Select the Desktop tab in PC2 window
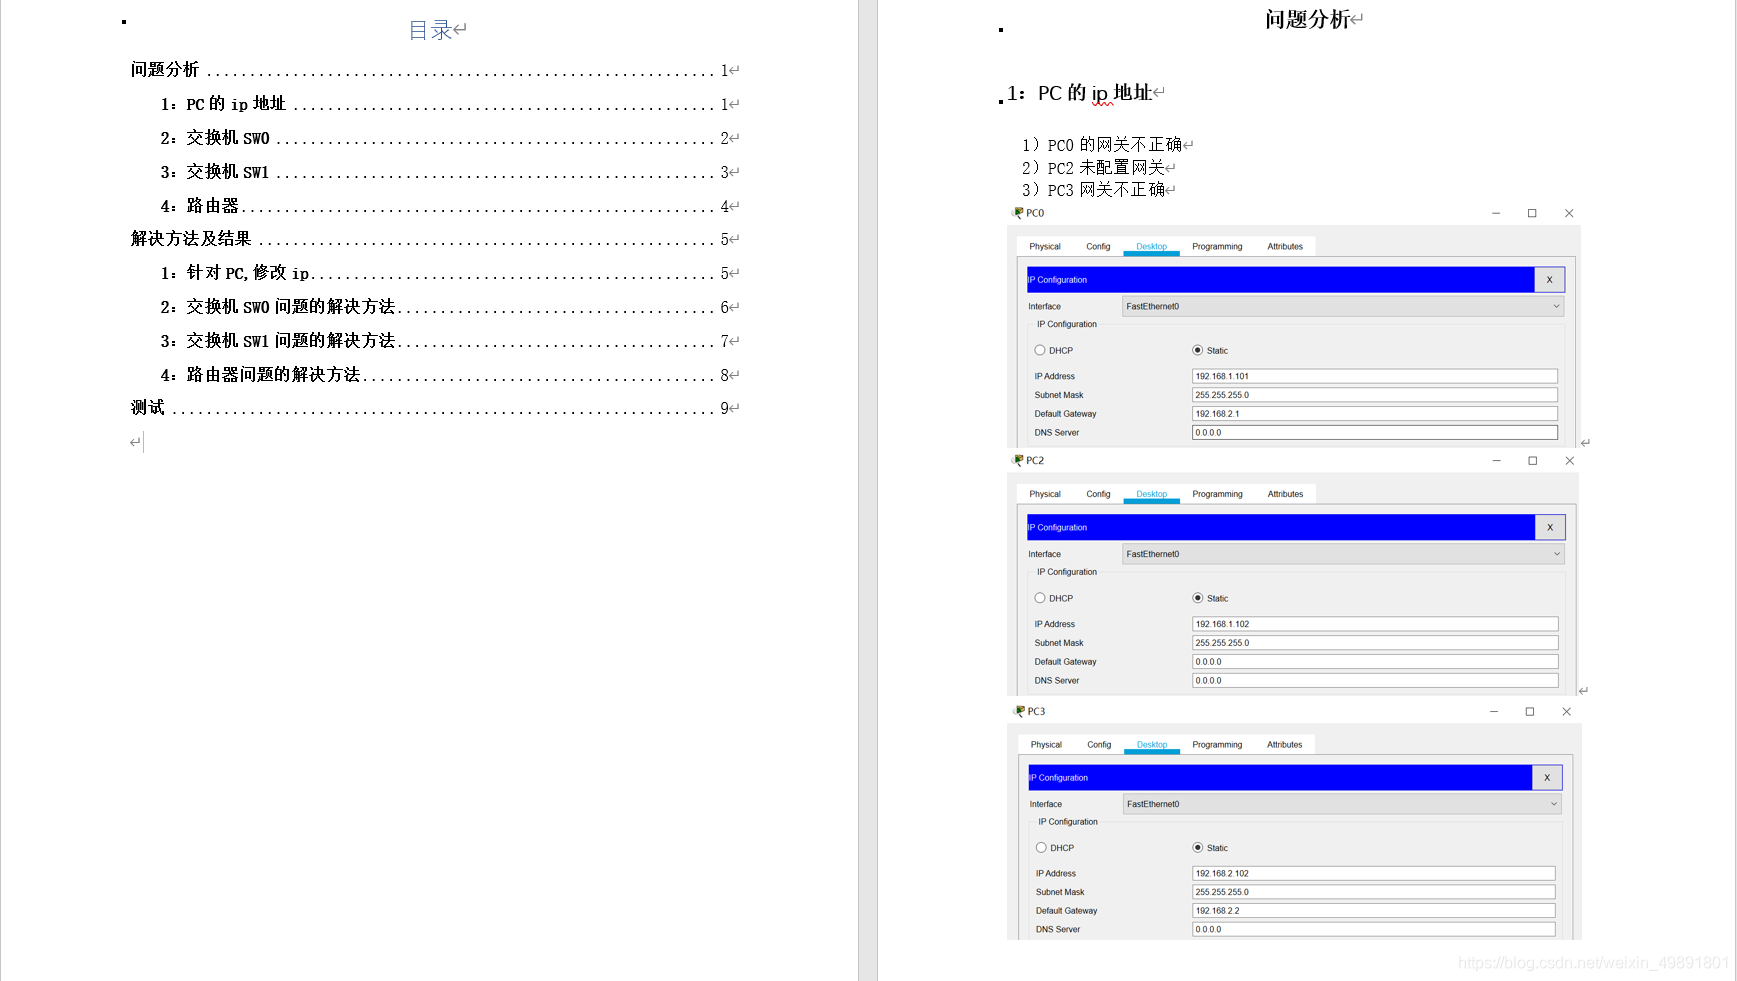 [x=1151, y=494]
